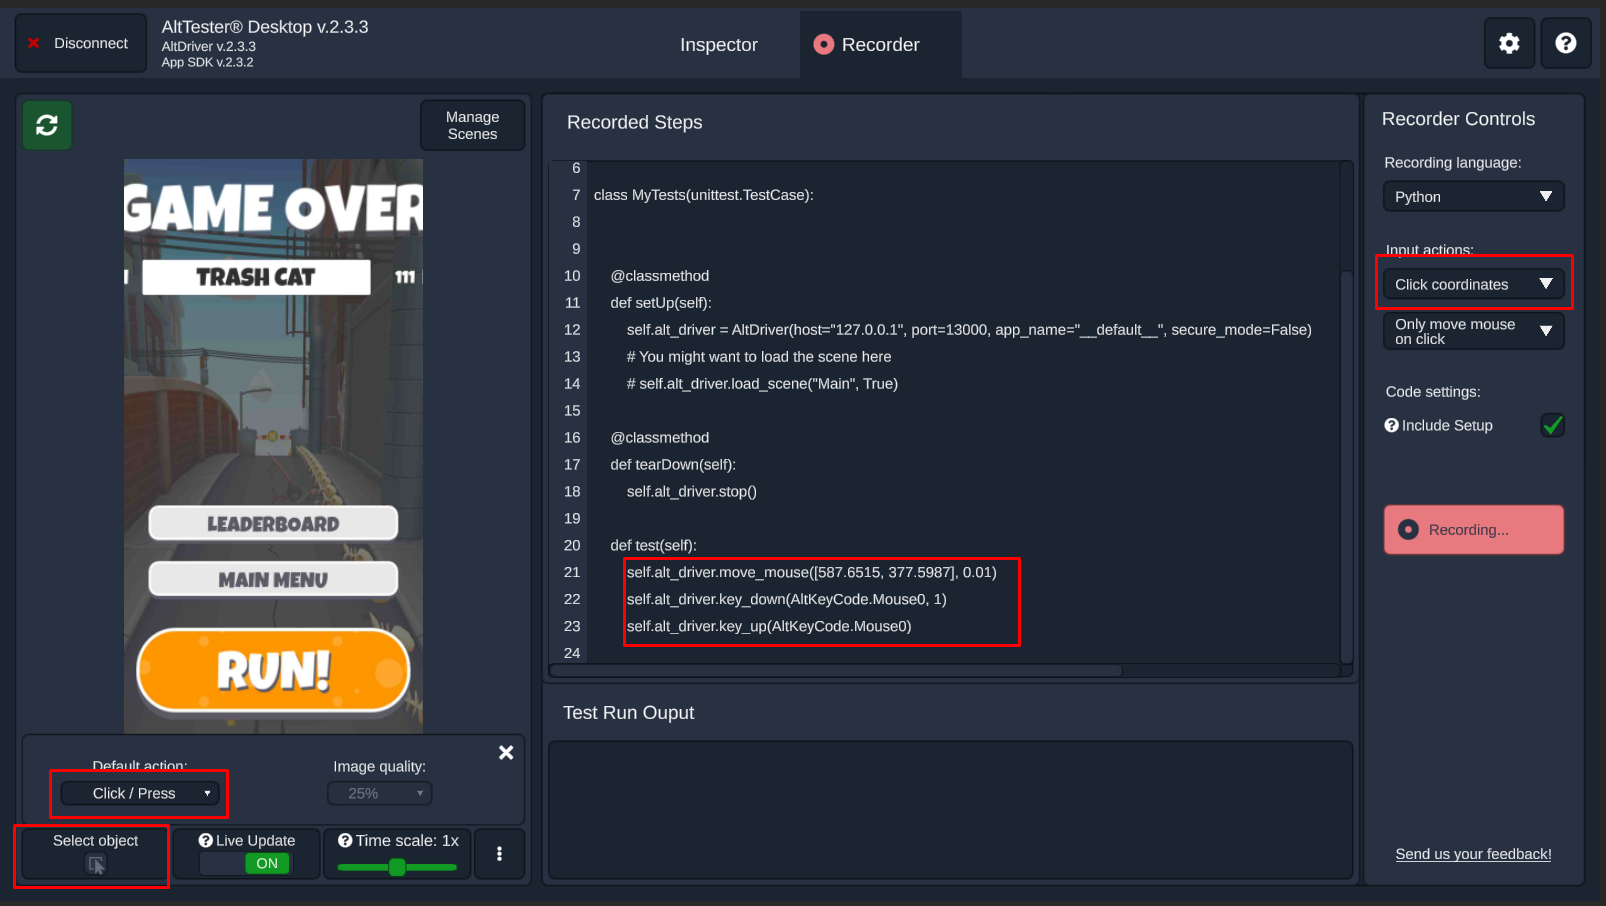Click the key_up code line 23
1606x906 pixels.
click(769, 626)
